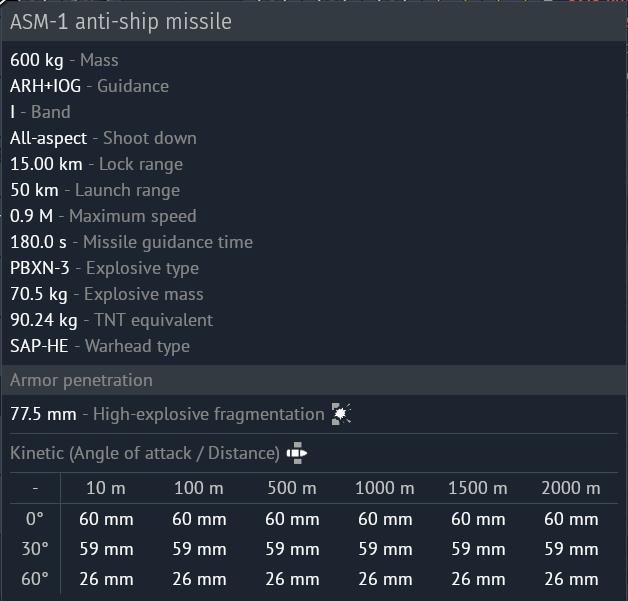Click the high-explosive fragmentation explosion icon

click(341, 414)
